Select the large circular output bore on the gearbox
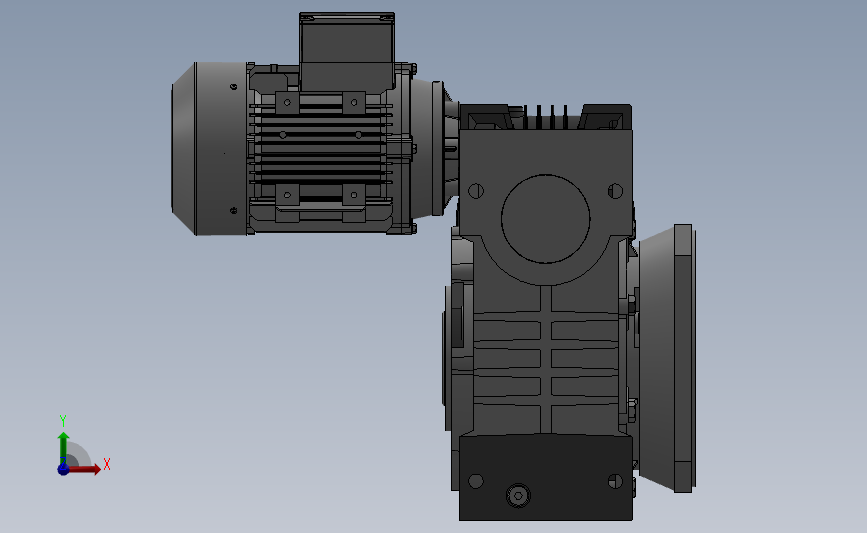Viewport: 867px width, 533px height. click(546, 219)
